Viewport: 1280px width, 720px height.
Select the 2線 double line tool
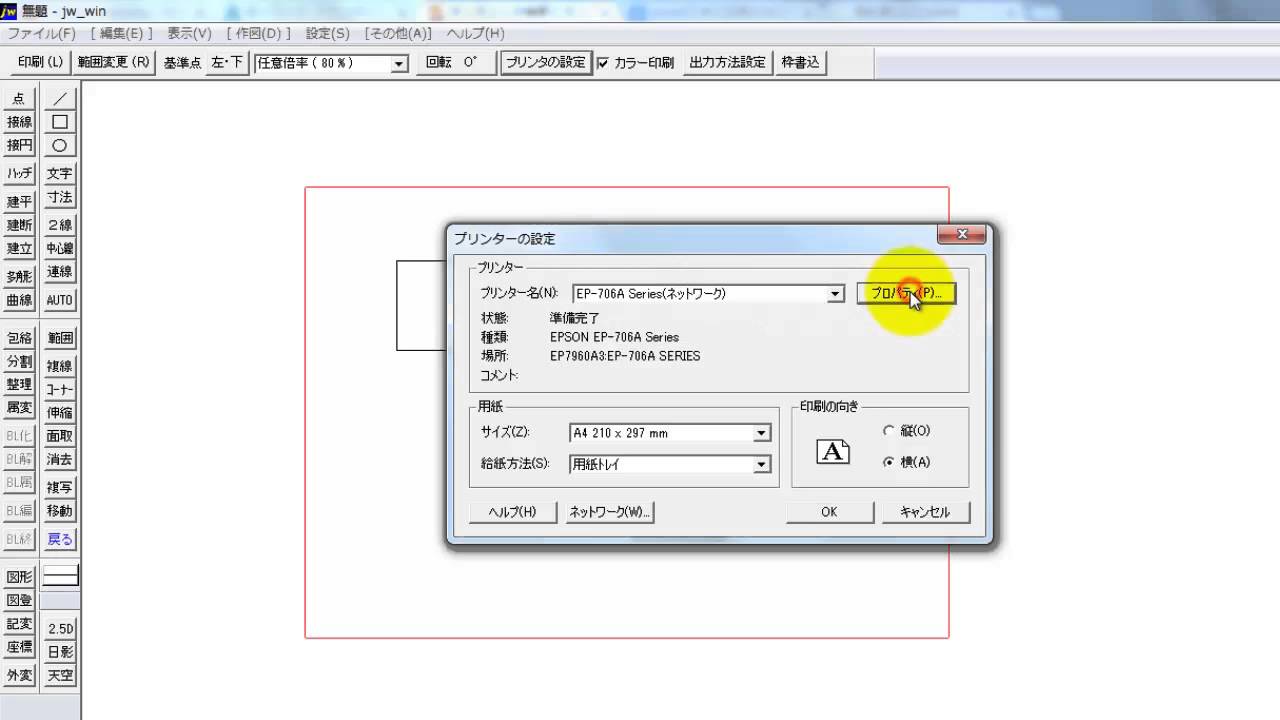click(x=60, y=225)
